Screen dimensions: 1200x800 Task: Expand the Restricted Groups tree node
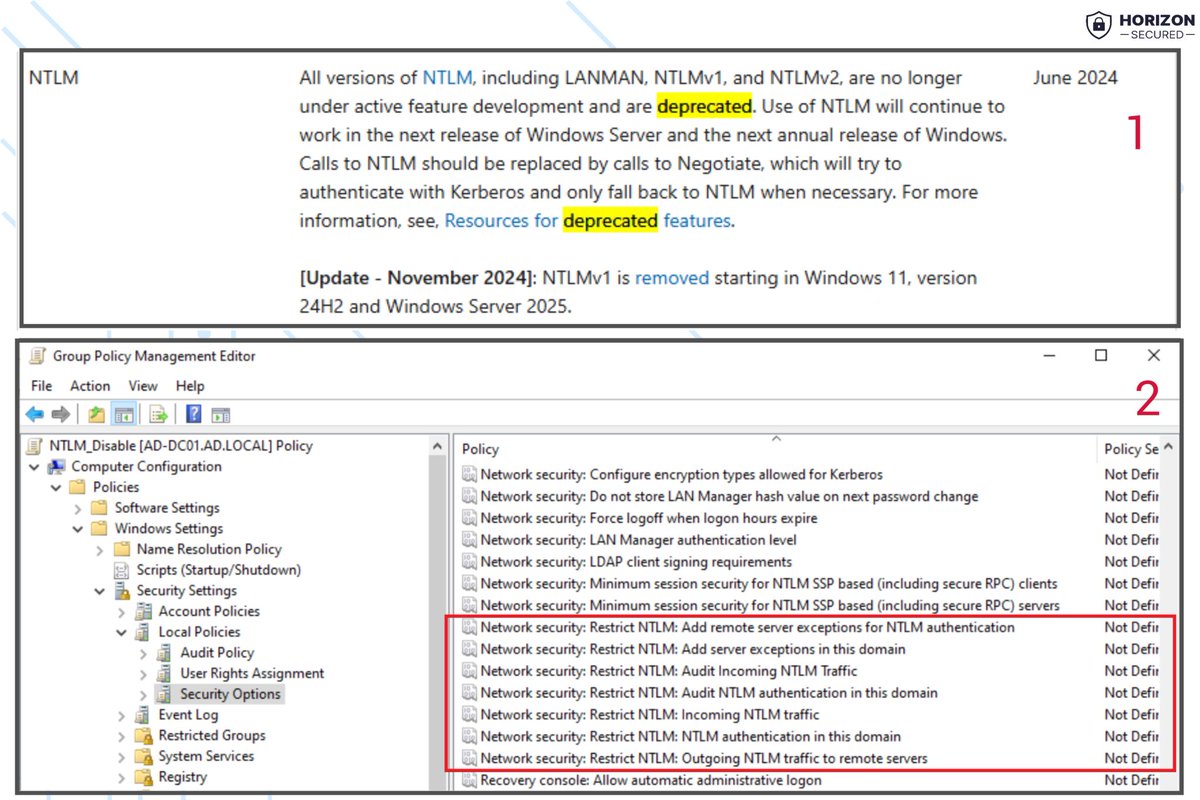pos(122,735)
